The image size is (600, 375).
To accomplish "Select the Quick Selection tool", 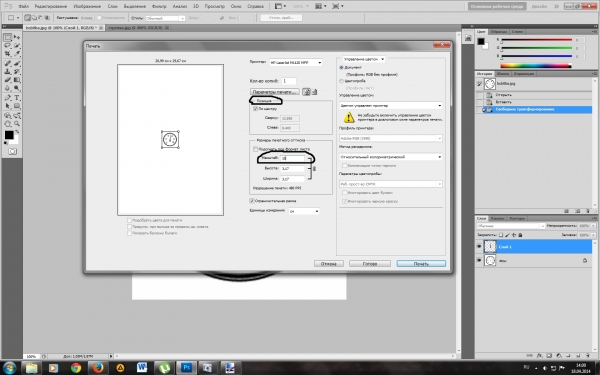I will 17,46.
